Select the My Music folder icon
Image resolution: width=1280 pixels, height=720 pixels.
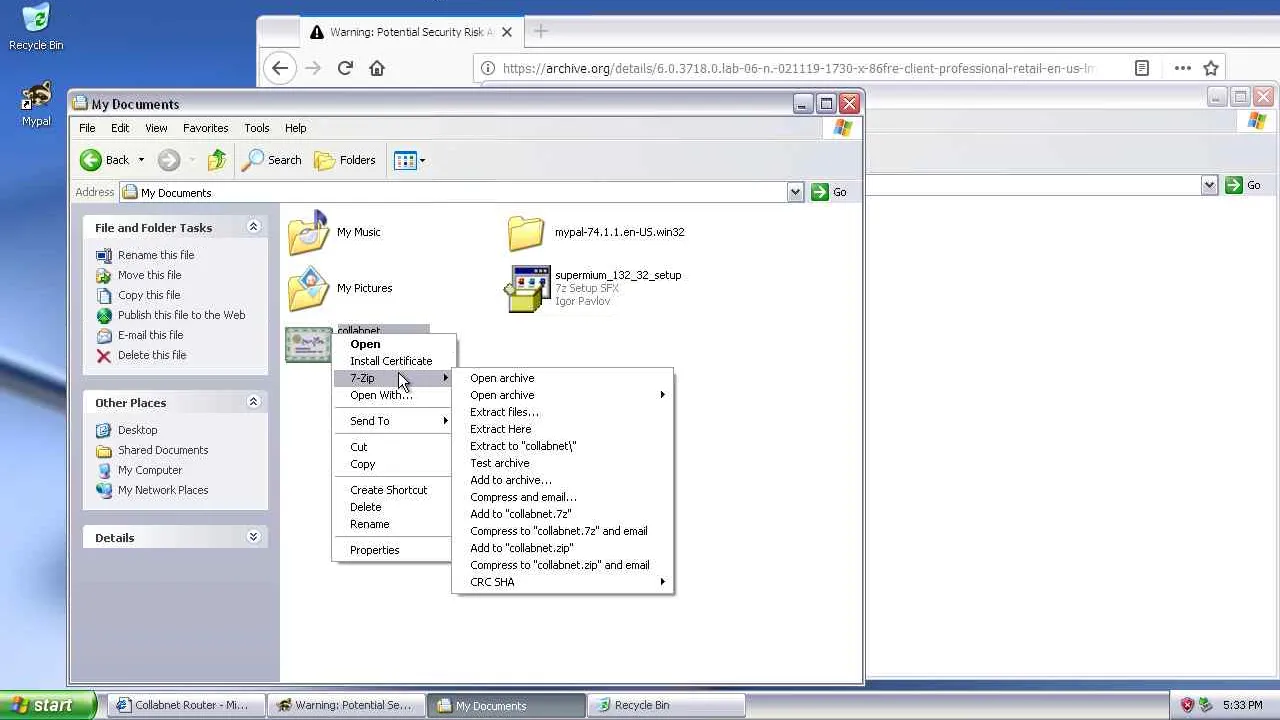tap(308, 232)
